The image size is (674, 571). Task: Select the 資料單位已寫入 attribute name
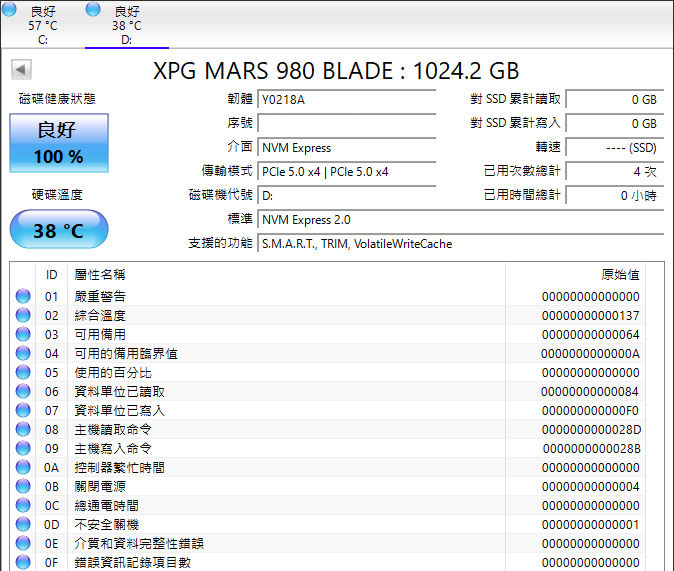pos(119,410)
